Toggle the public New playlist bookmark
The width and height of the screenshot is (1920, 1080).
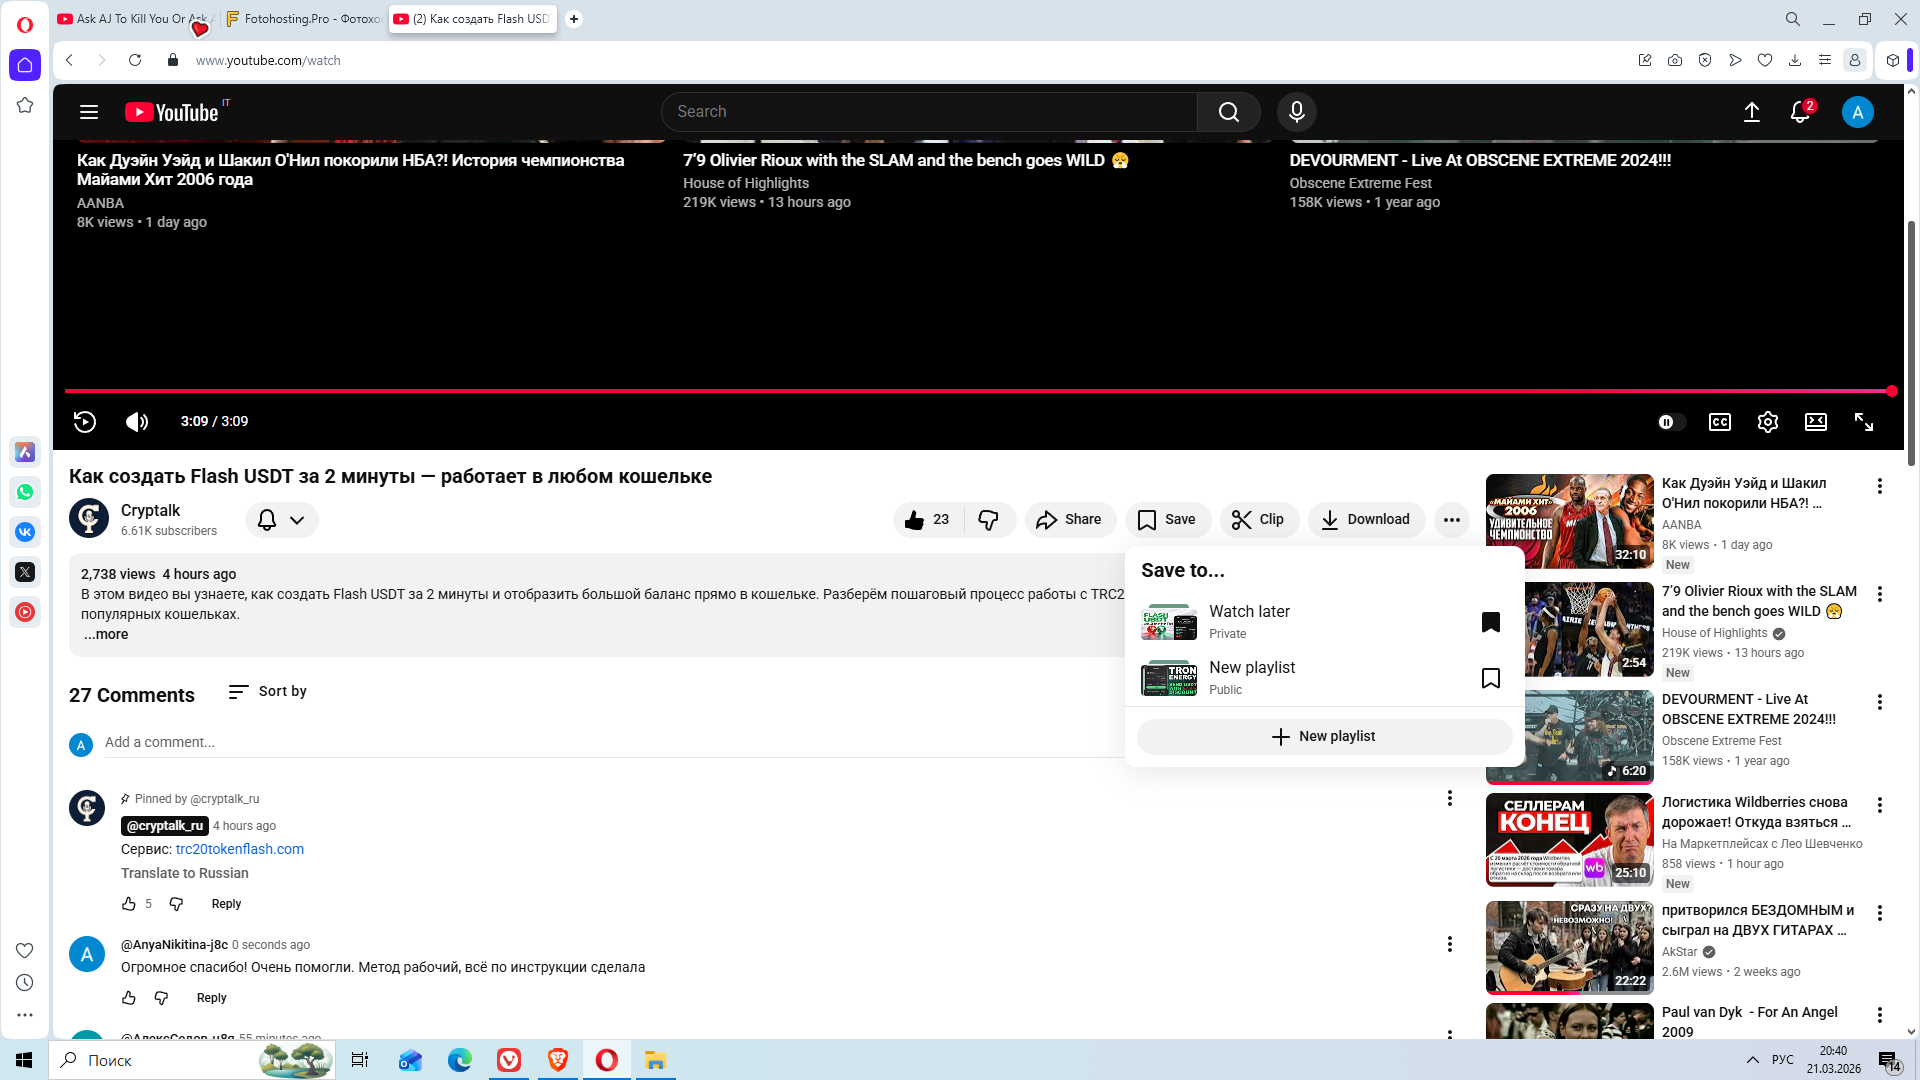tap(1490, 678)
